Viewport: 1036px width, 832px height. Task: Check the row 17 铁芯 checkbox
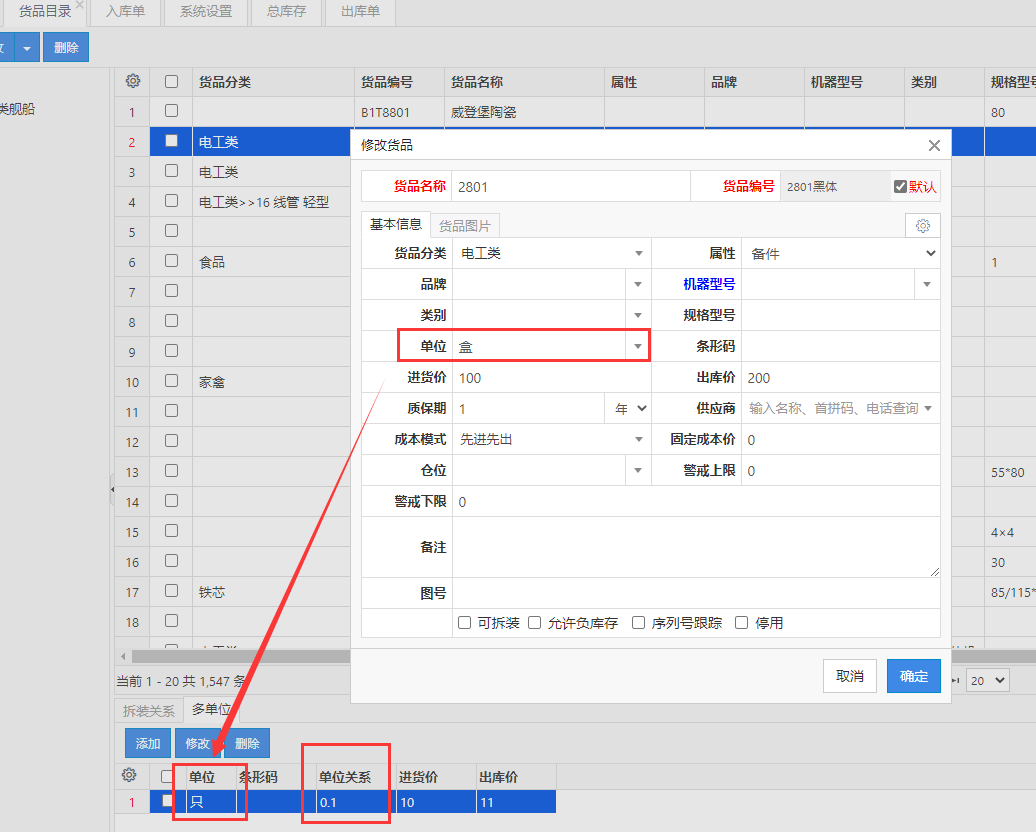172,590
